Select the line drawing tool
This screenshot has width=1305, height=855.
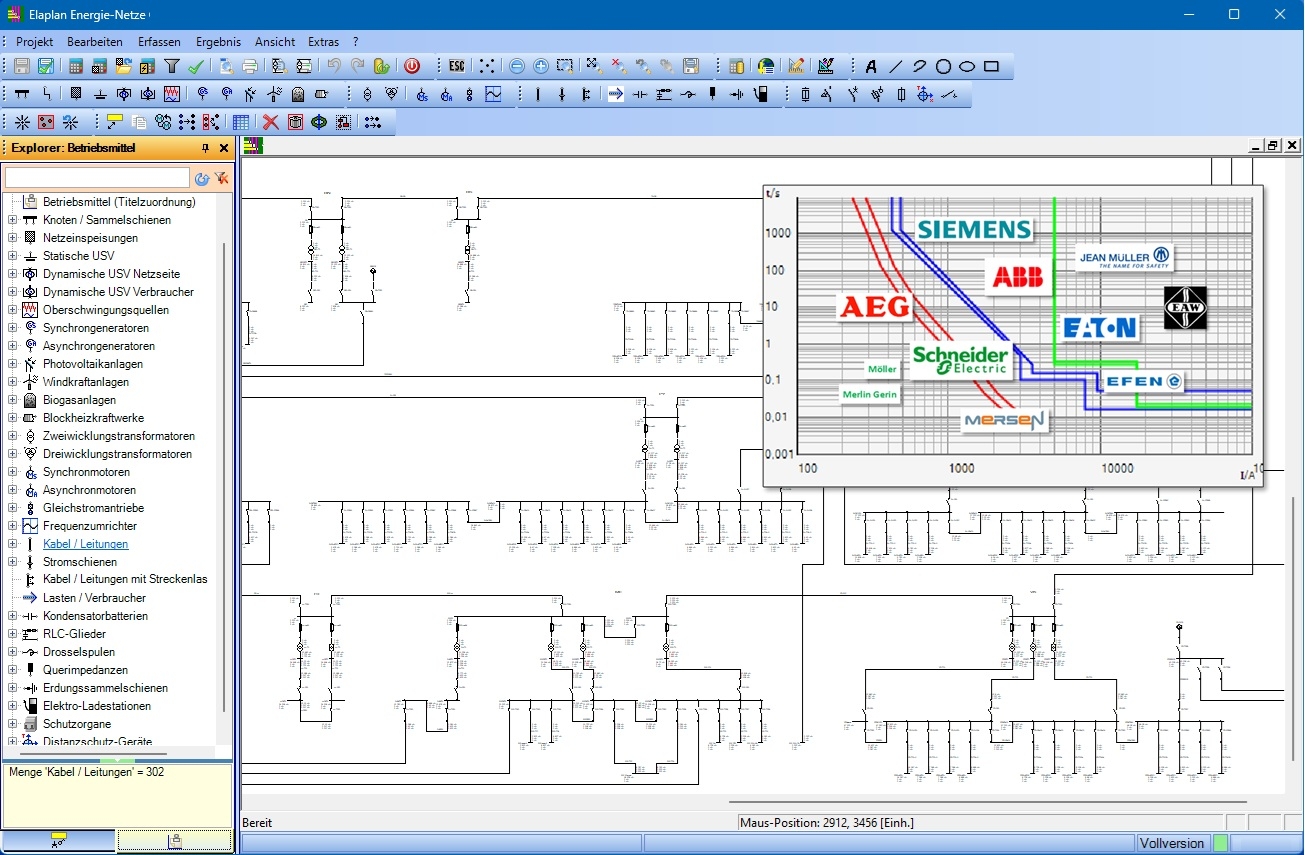point(895,67)
